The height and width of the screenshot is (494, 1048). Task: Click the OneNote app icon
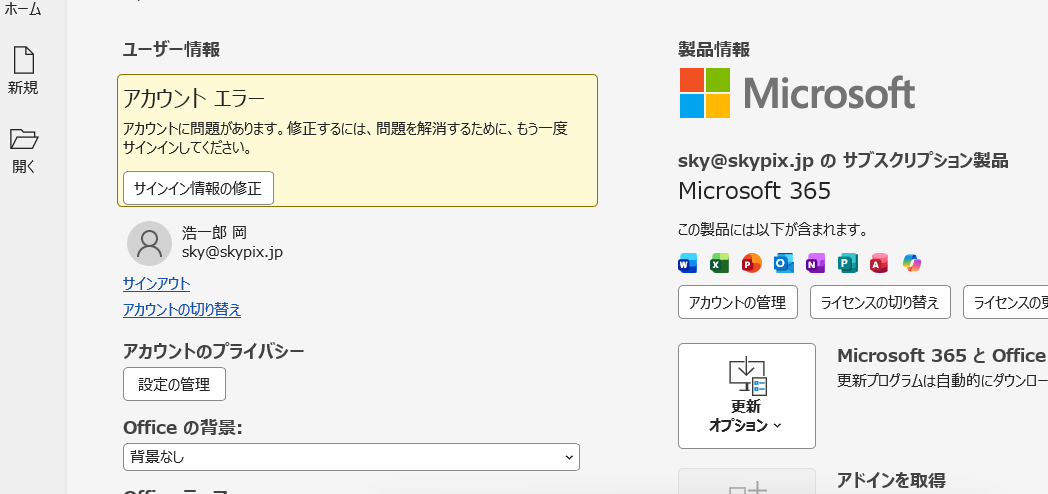click(815, 263)
